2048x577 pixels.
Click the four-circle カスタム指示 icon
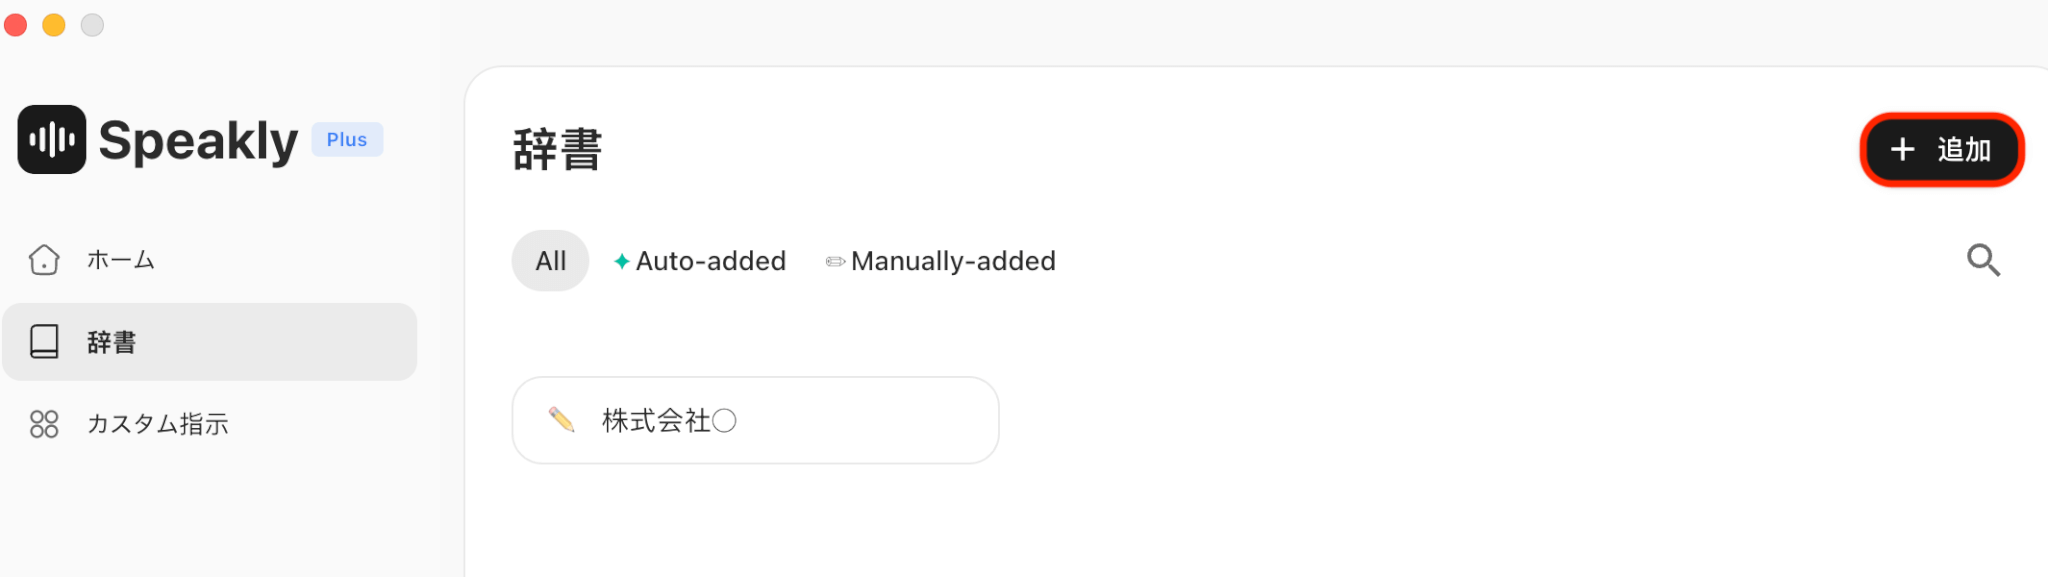pyautogui.click(x=44, y=424)
